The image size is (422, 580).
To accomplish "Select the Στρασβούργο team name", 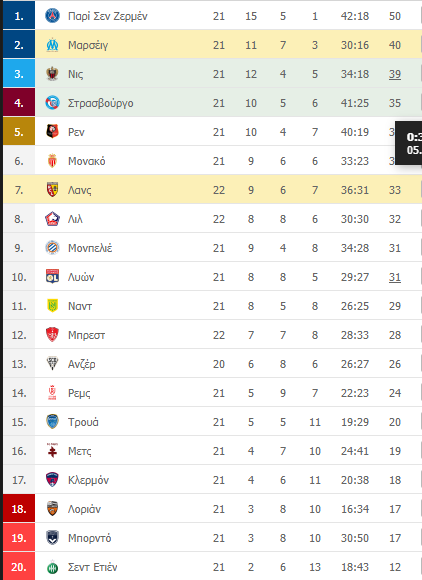I will [x=101, y=103].
